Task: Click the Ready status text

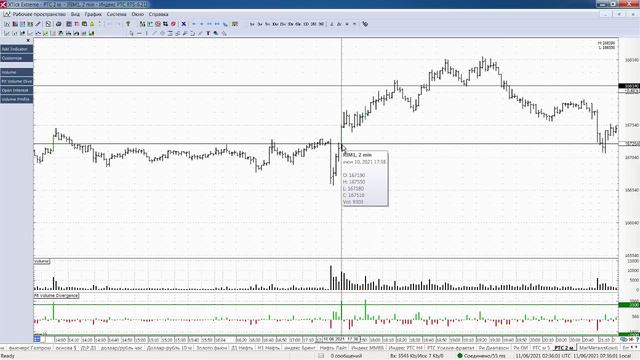Action: [x=8, y=356]
